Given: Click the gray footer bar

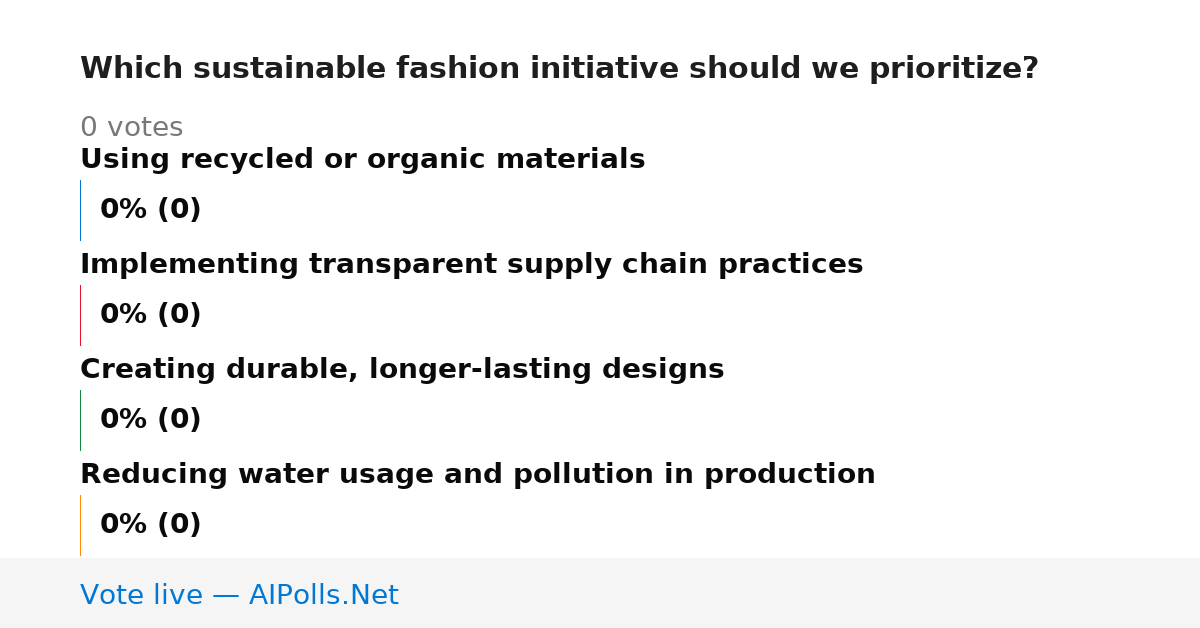Looking at the screenshot, I should click(x=600, y=593).
